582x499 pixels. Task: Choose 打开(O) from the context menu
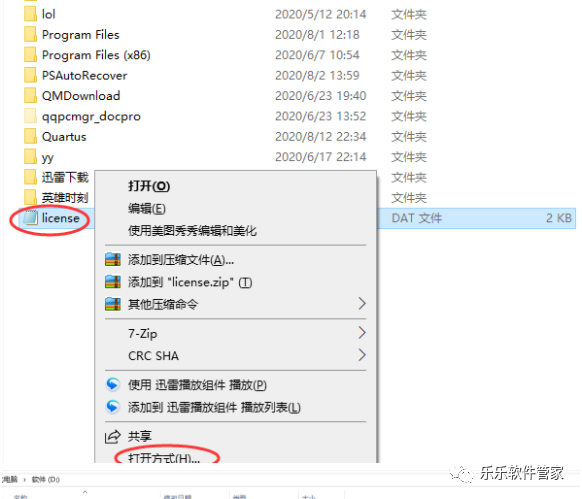pos(149,186)
